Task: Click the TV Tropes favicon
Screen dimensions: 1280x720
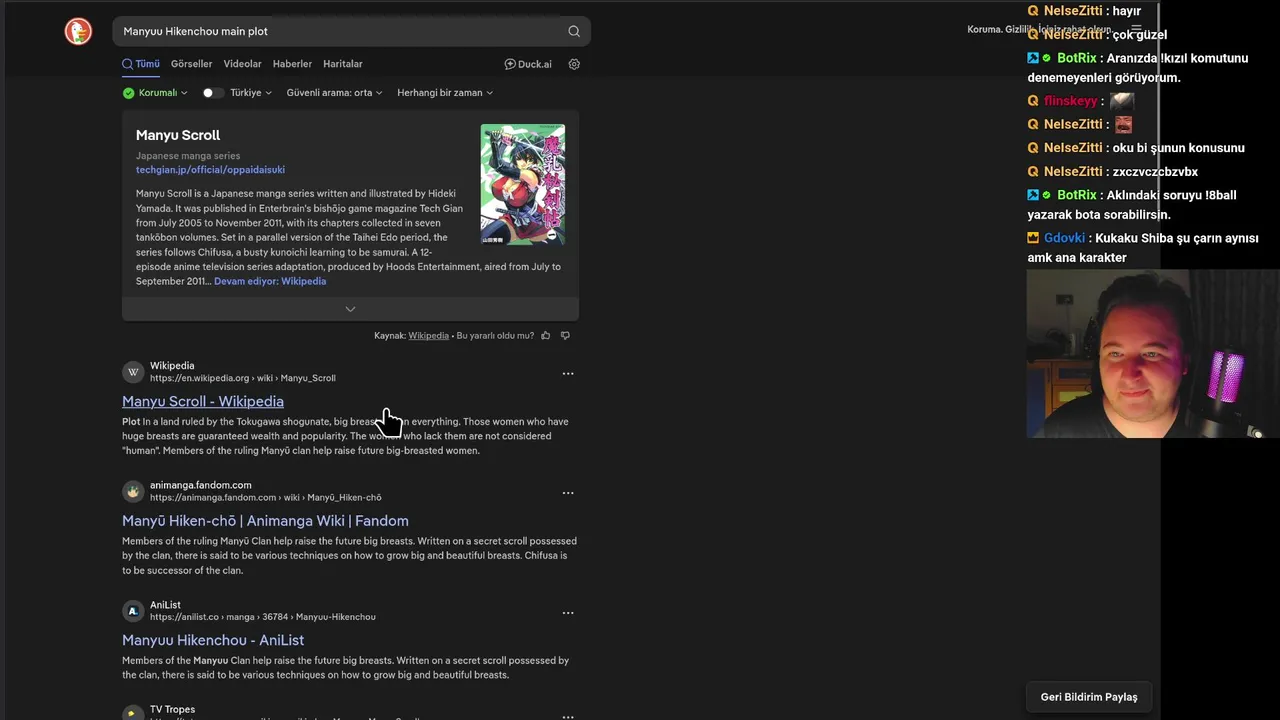Action: pos(133,713)
